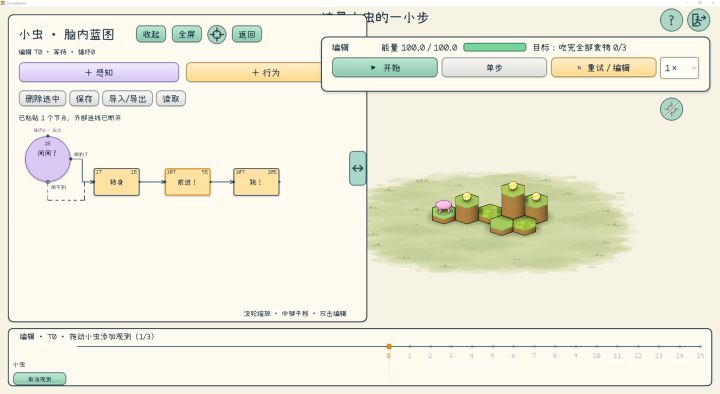
Task: Click the 能量 100.0 / 100.0 energy text
Action: coord(419,47)
